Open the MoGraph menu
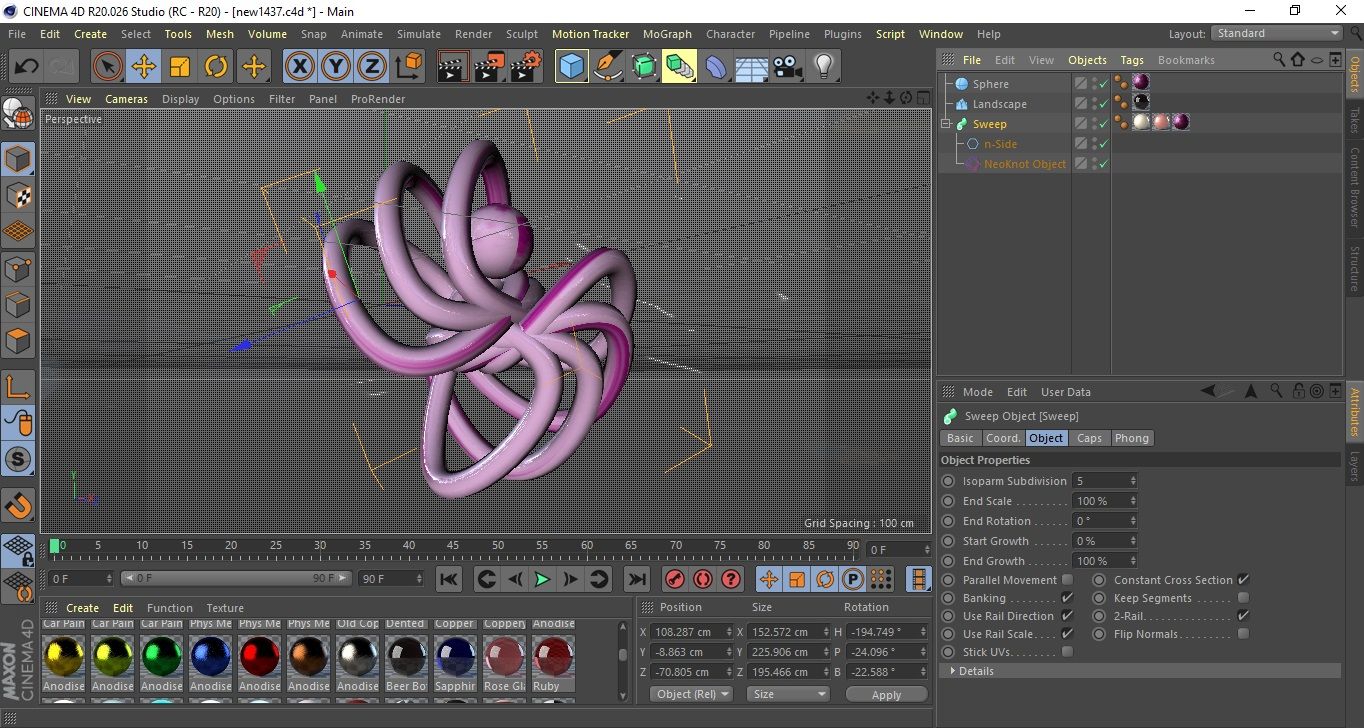Image resolution: width=1364 pixels, height=728 pixels. click(667, 34)
